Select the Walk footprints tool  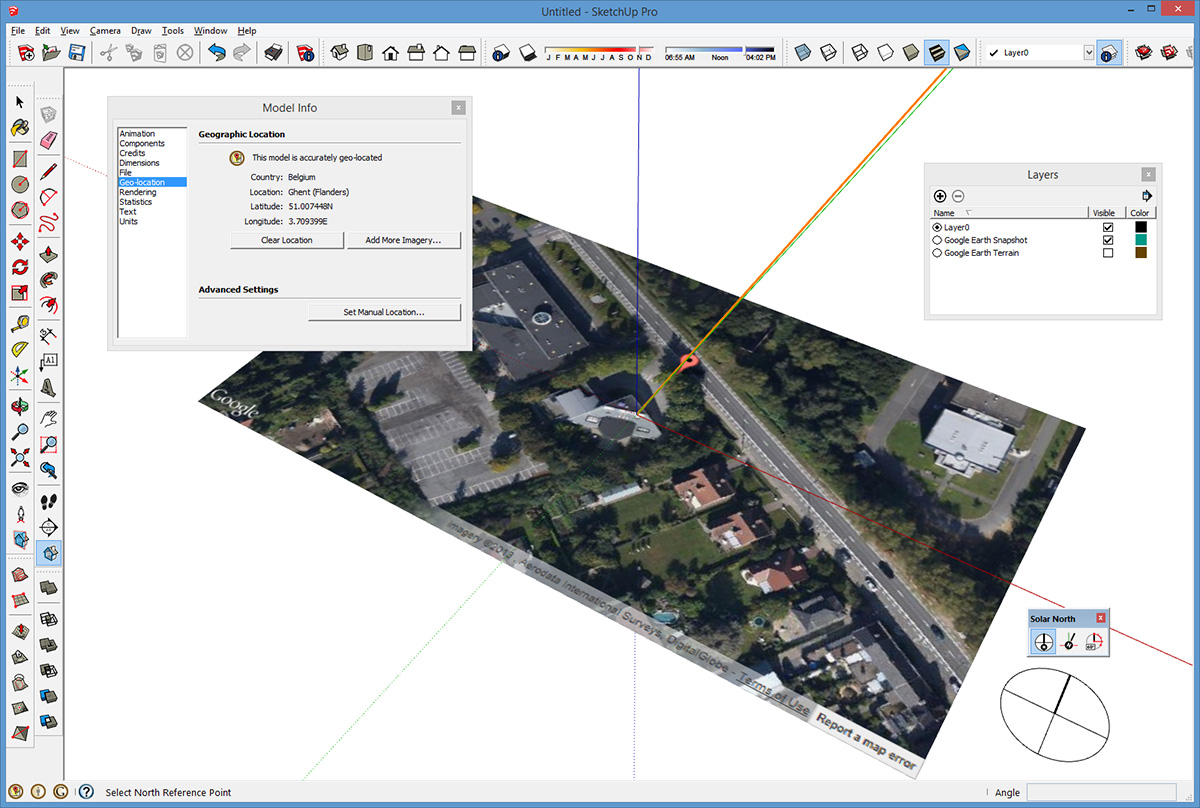click(x=48, y=500)
